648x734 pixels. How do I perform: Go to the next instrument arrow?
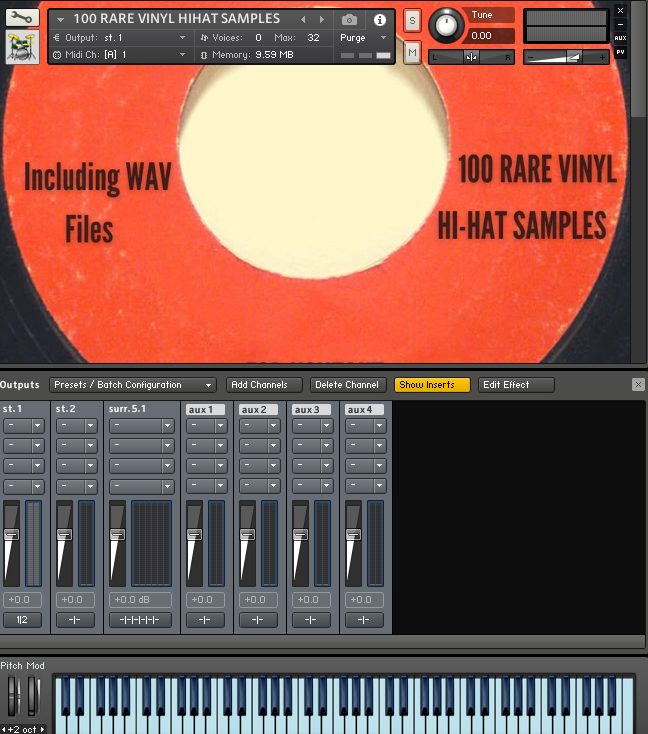click(x=321, y=20)
